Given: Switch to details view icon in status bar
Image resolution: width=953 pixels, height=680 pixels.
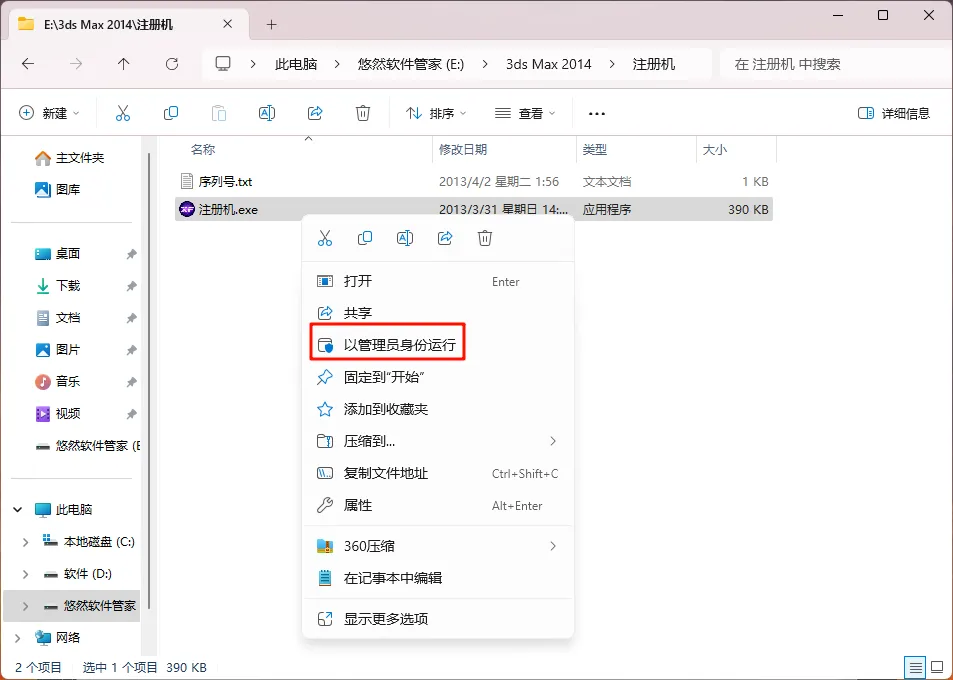Looking at the screenshot, I should click(915, 667).
